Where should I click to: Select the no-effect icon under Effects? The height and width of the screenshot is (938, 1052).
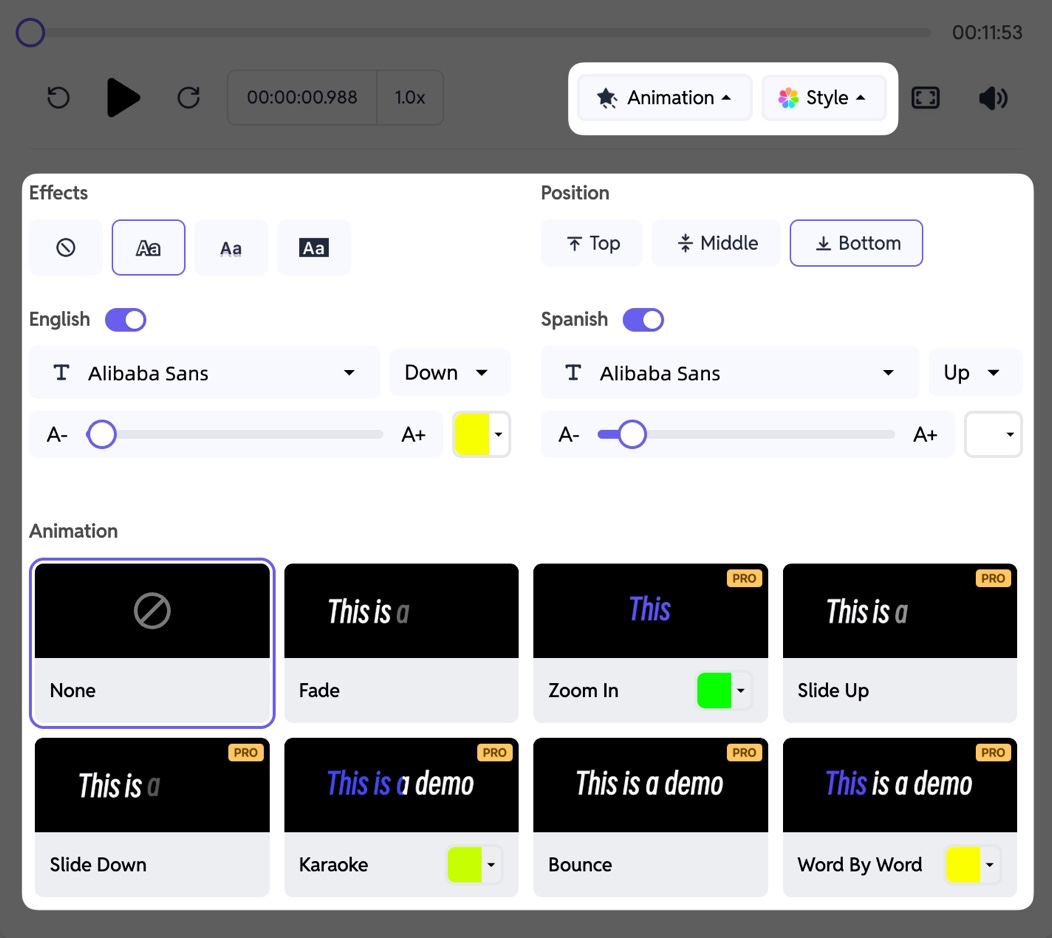tap(66, 248)
